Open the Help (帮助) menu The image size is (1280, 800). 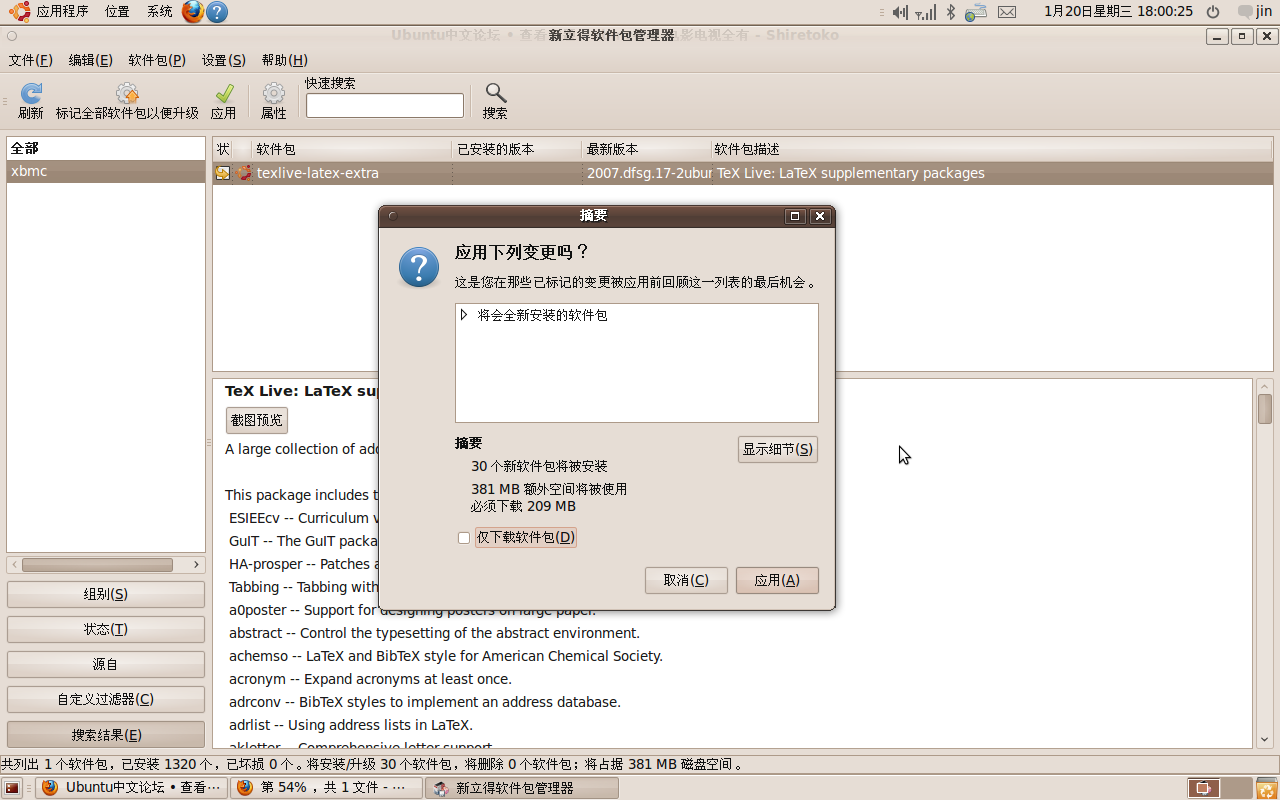(284, 60)
